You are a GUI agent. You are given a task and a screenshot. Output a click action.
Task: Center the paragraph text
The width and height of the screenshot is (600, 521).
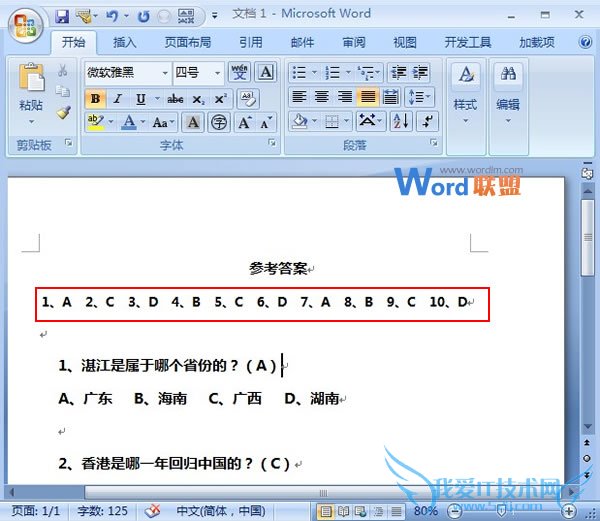(322, 96)
